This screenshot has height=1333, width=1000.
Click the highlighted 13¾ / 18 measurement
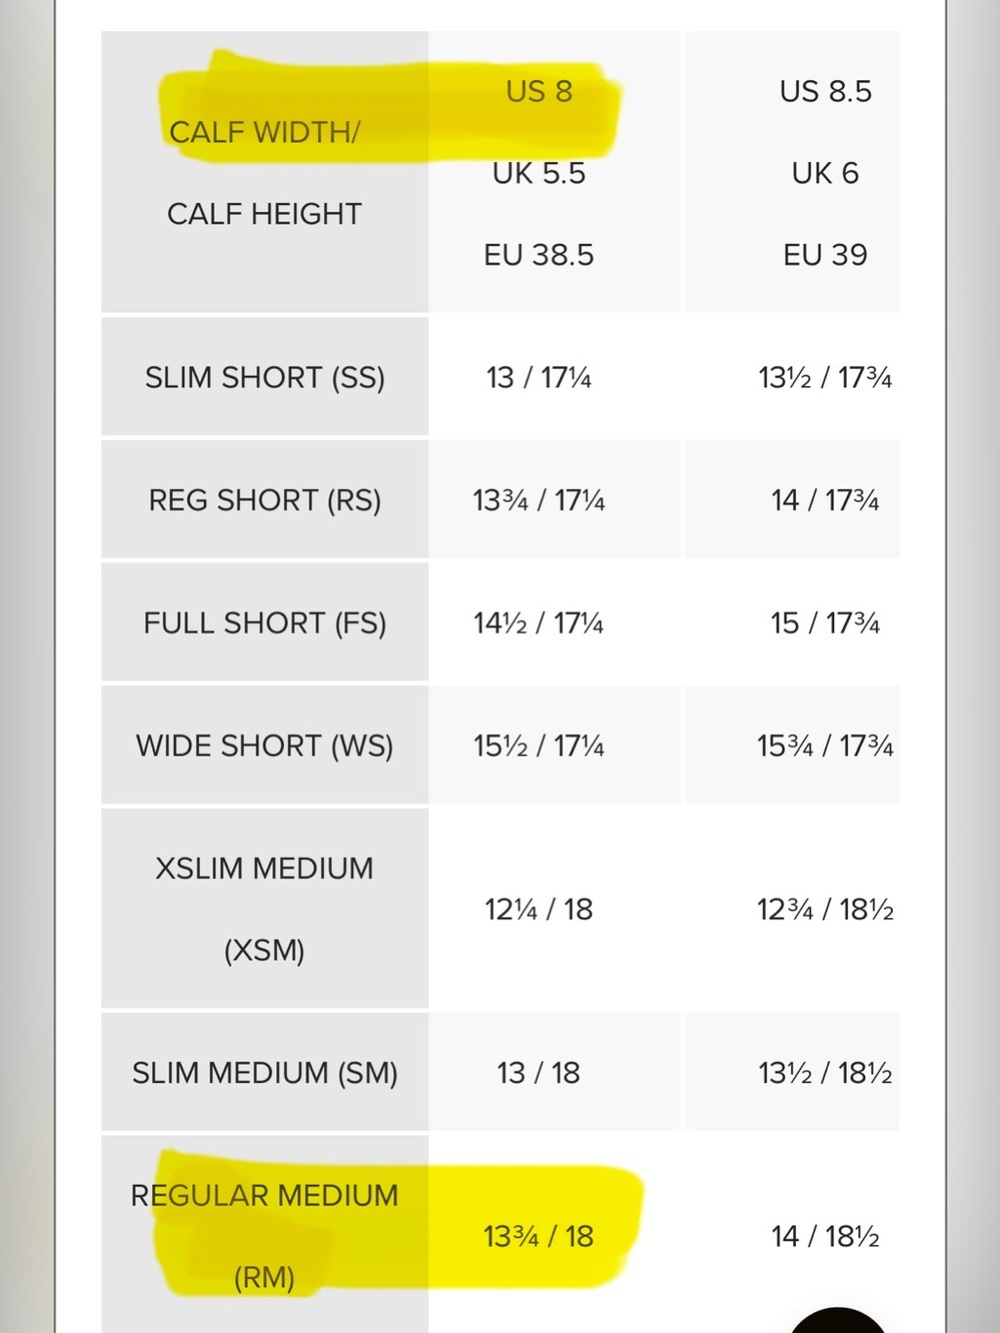point(539,1237)
